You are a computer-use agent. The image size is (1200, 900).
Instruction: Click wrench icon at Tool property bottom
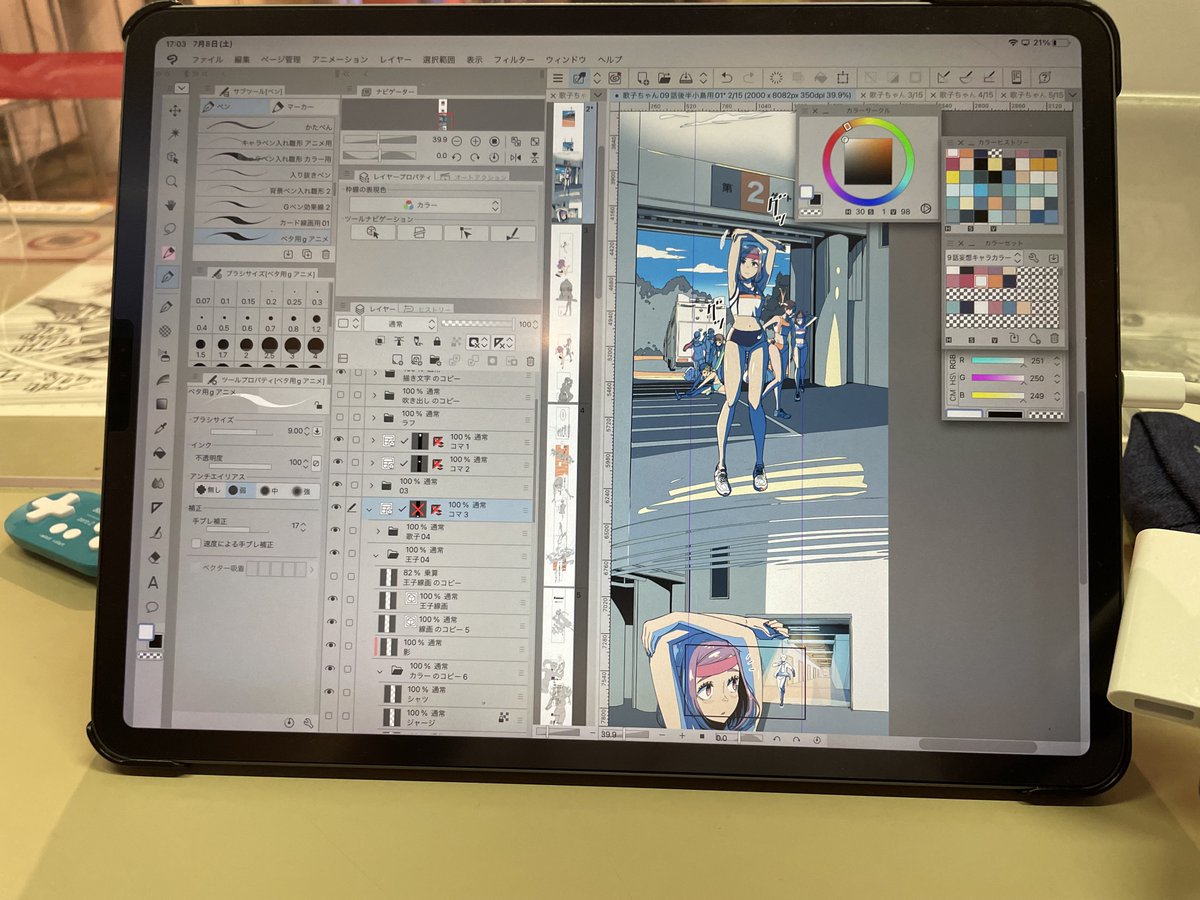click(x=307, y=722)
